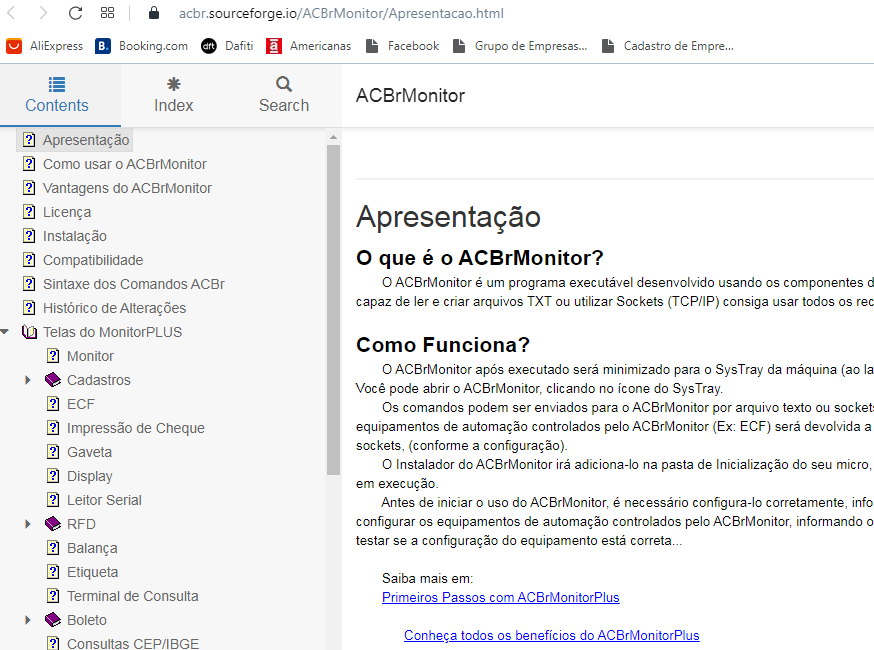
Task: Click the open book icon for Telas do MonitorPLUS
Action: click(29, 332)
